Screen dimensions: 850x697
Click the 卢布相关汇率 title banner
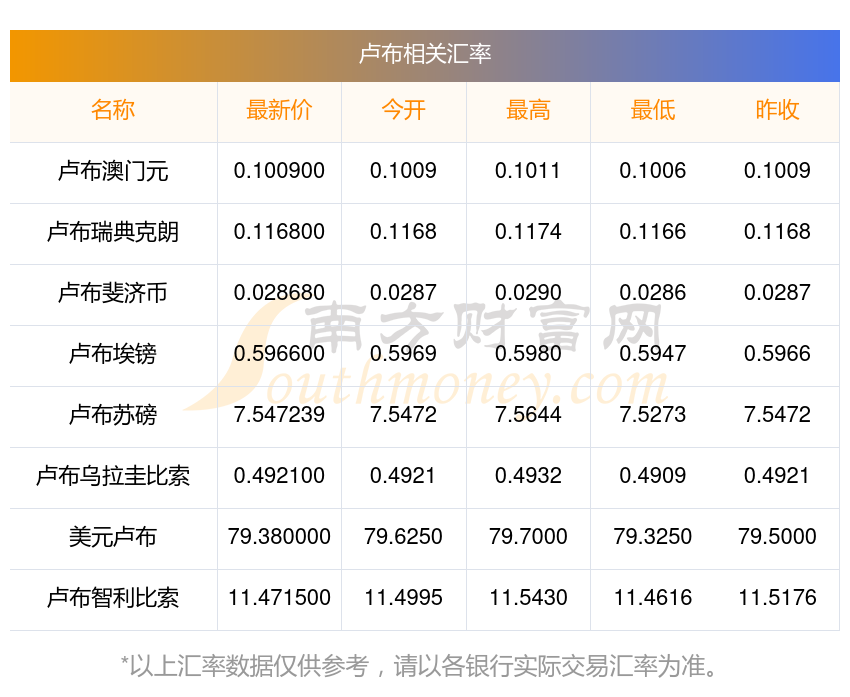click(425, 54)
